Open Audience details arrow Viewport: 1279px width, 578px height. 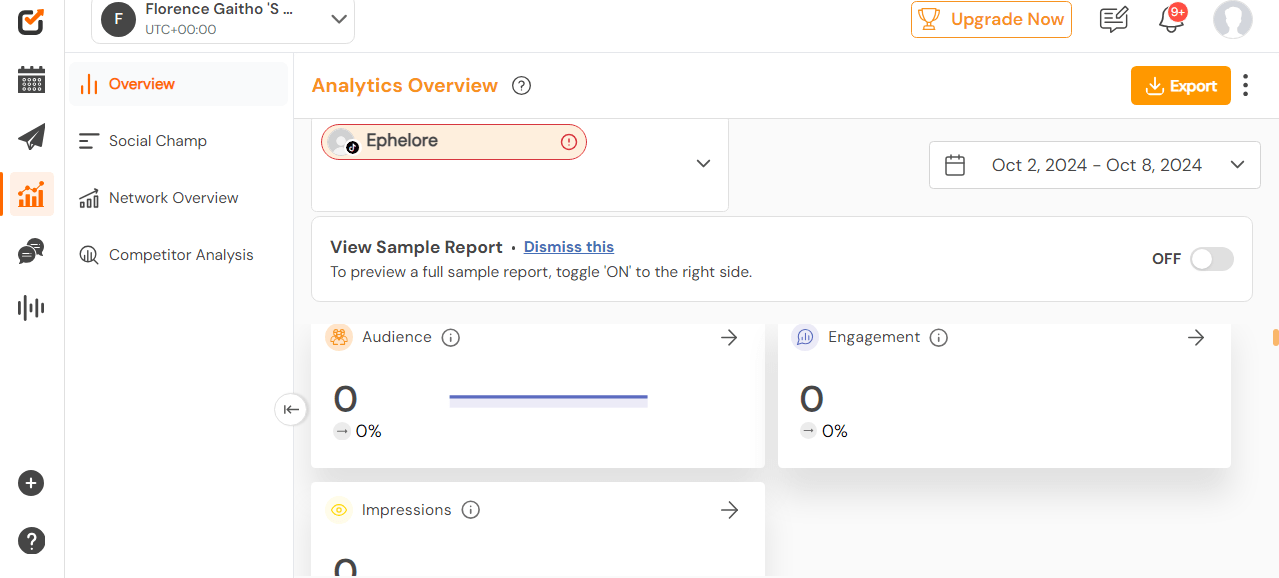pos(729,338)
